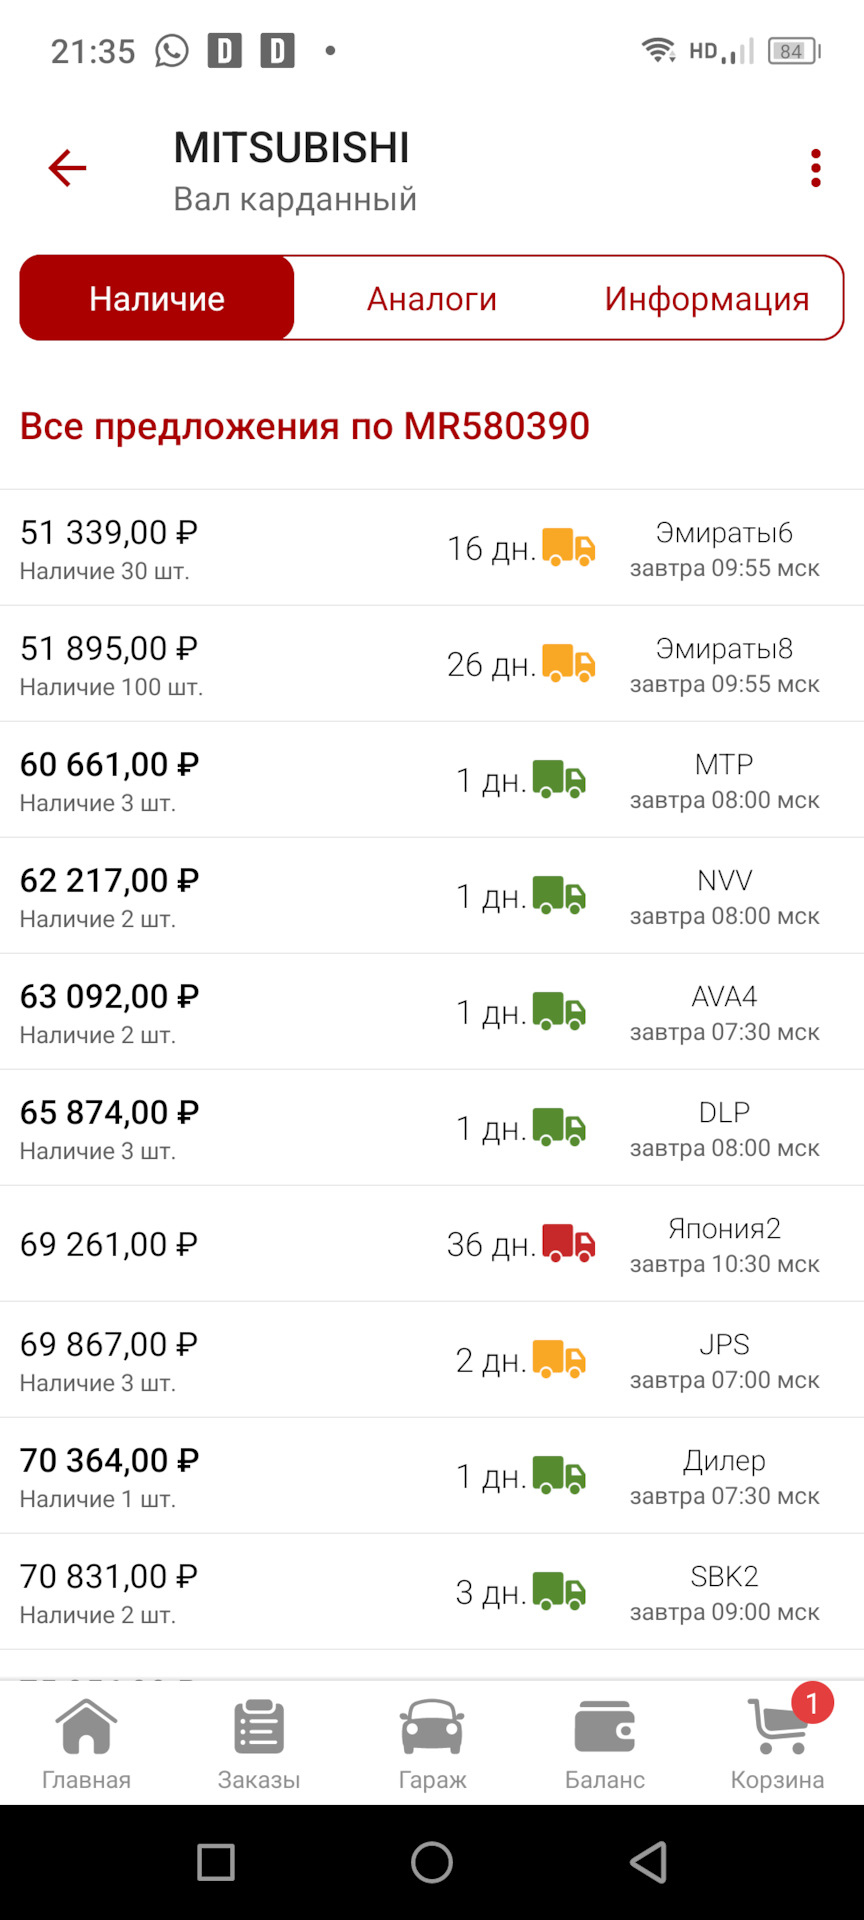864x1920 pixels.
Task: Tap the Android home circle button
Action: (x=432, y=1862)
